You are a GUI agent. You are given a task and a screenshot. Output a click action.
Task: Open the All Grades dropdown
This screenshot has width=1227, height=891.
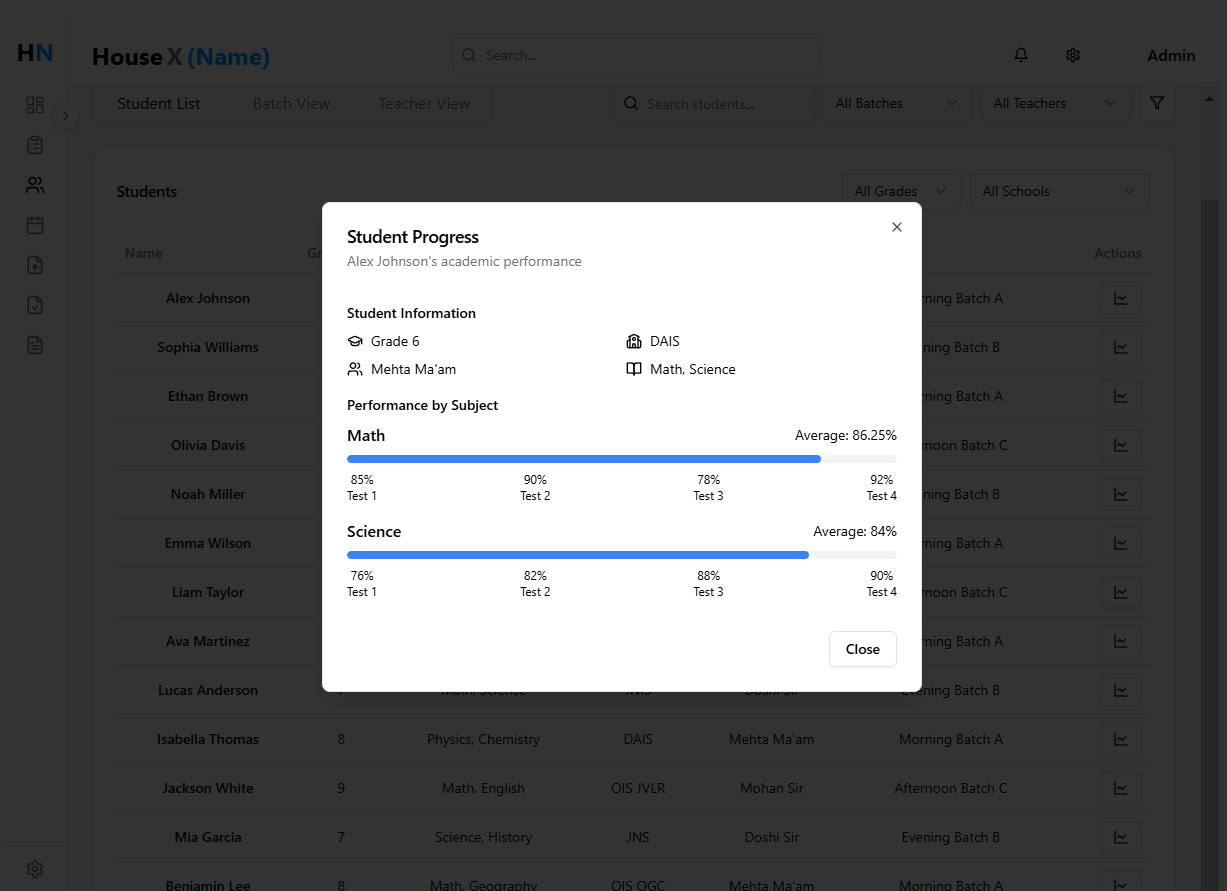(900, 191)
